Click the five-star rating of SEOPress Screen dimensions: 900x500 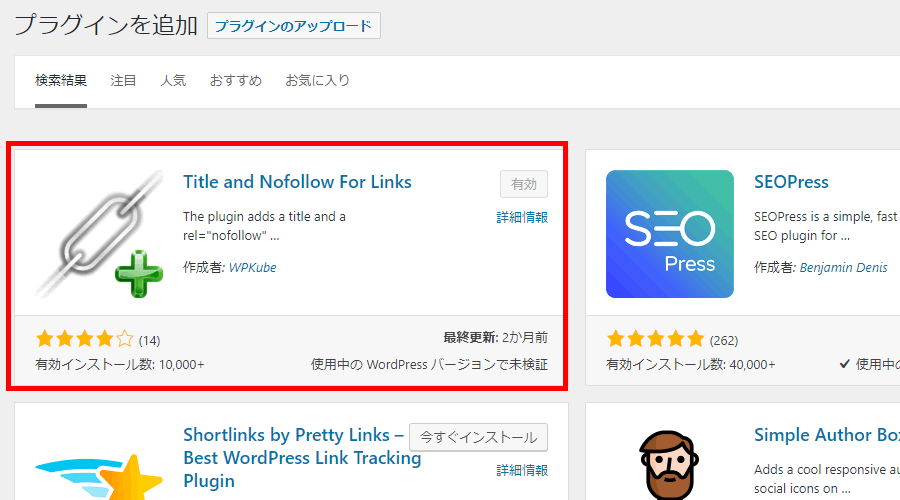coord(655,339)
